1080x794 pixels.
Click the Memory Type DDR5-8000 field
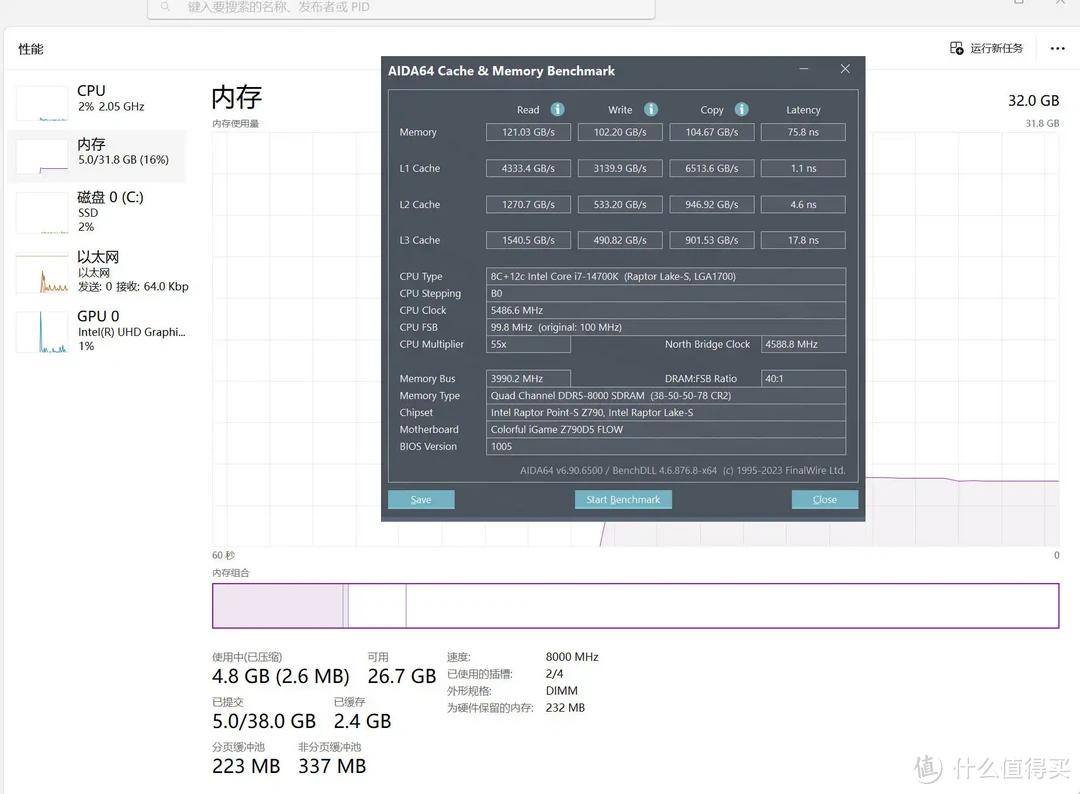pyautogui.click(x=665, y=396)
